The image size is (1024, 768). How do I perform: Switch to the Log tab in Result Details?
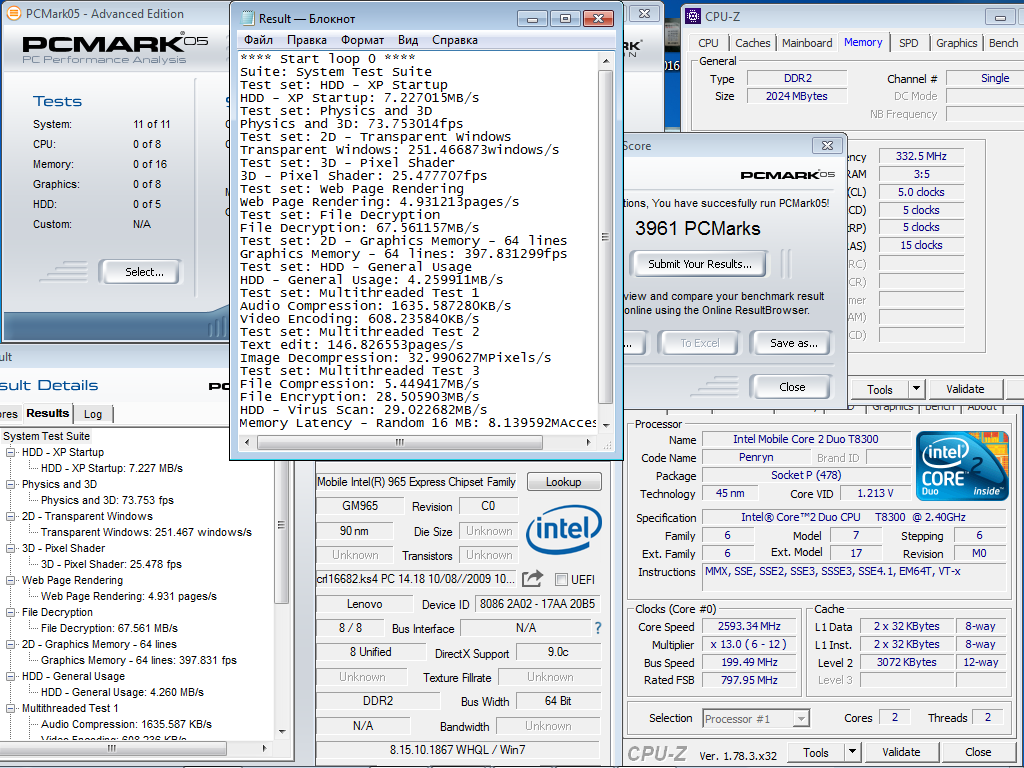[x=93, y=414]
